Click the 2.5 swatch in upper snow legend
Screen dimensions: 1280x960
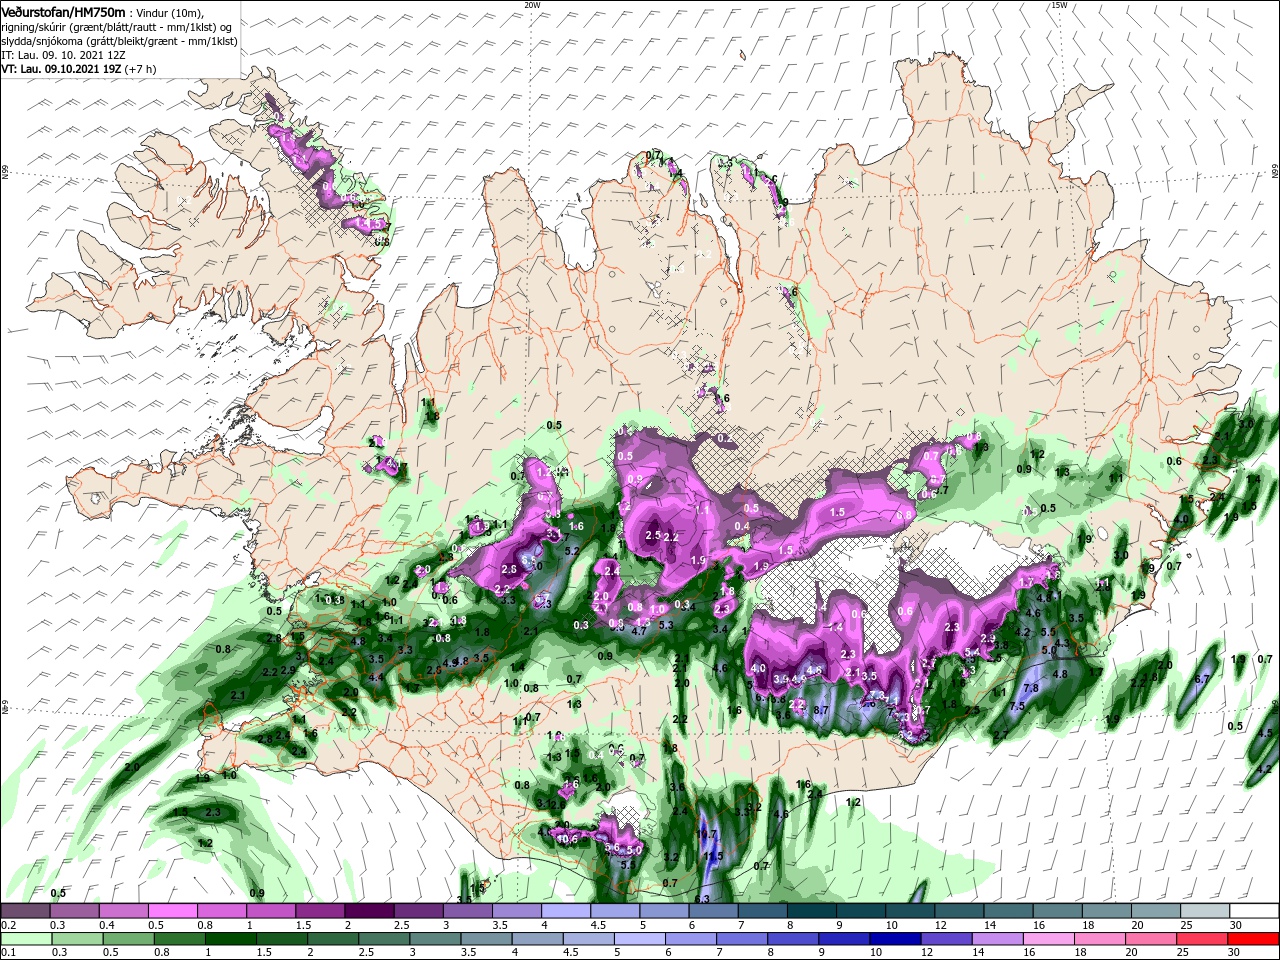418,911
